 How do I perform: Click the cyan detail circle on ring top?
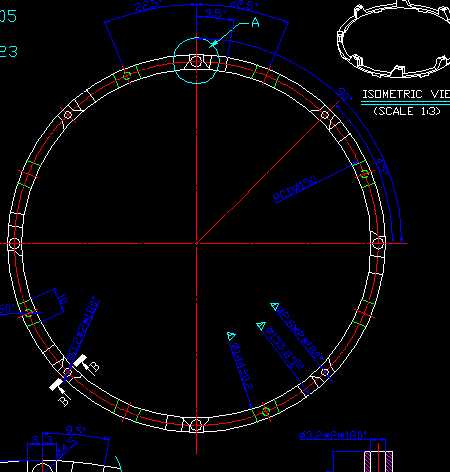point(197,60)
